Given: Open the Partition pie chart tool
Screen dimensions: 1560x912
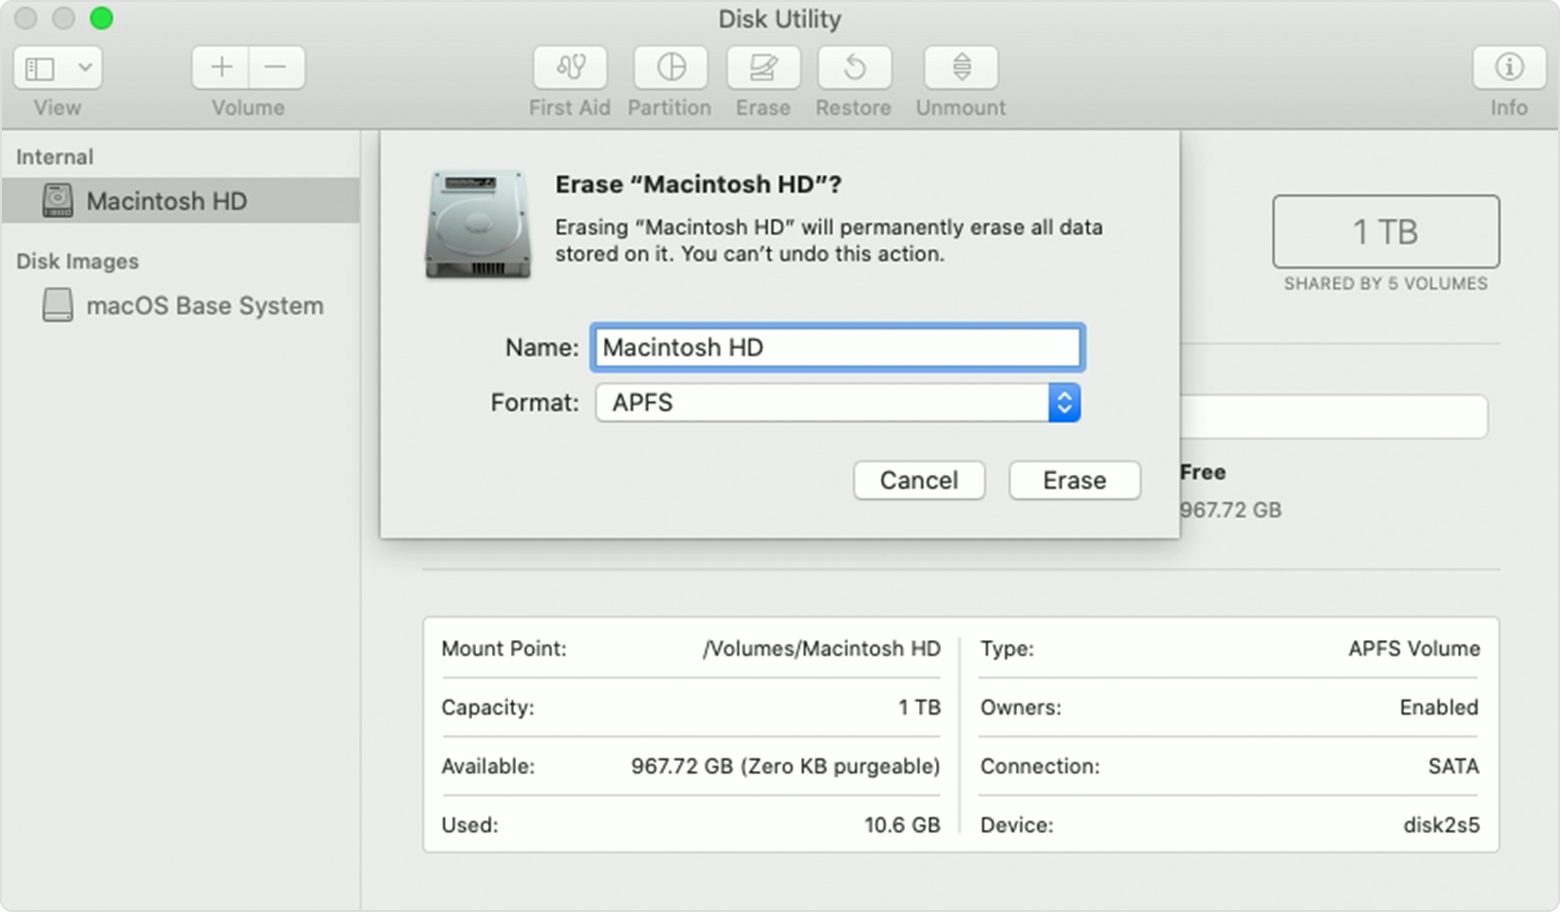Looking at the screenshot, I should pyautogui.click(x=670, y=67).
